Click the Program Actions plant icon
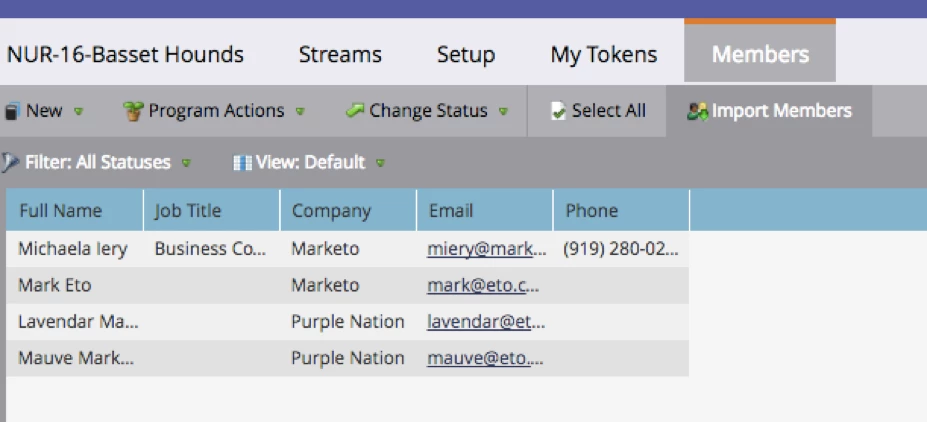927x422 pixels. pyautogui.click(x=134, y=111)
